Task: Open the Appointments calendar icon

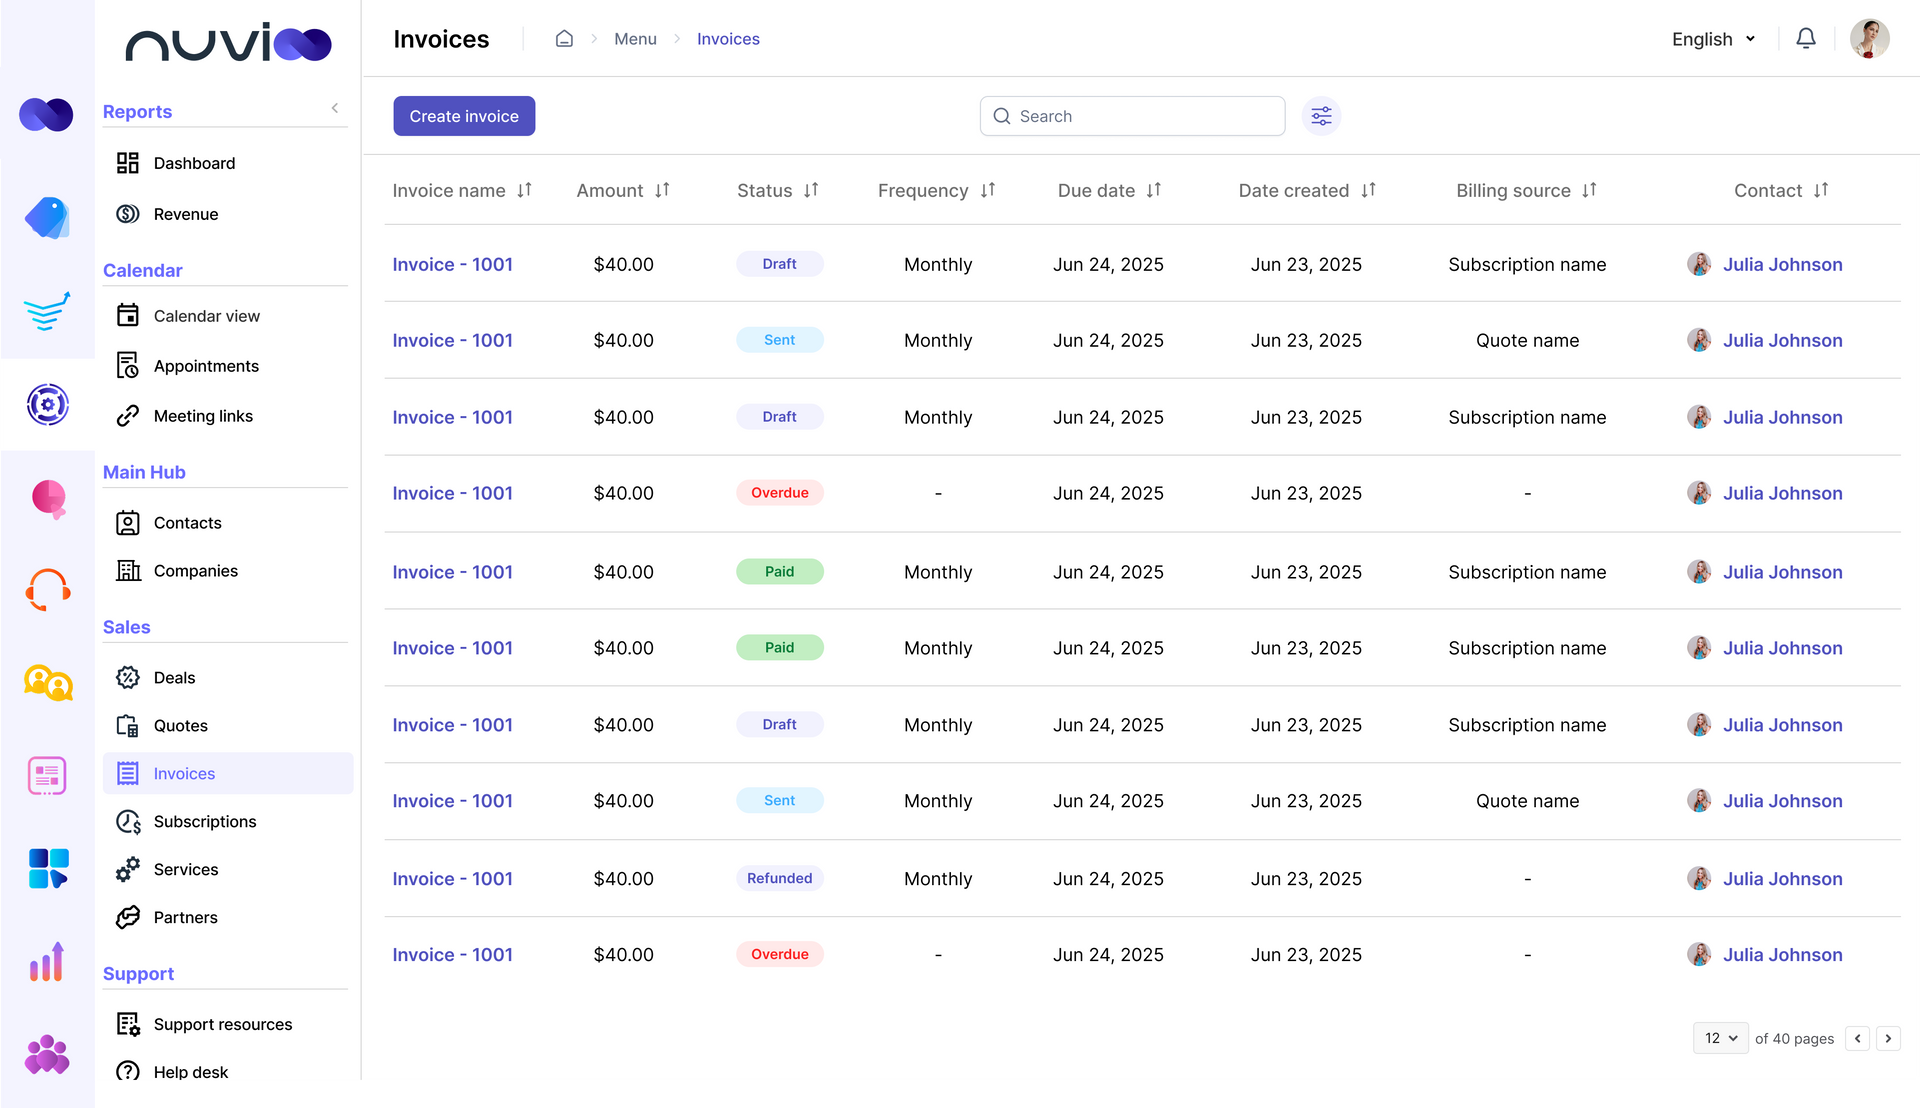Action: coord(128,365)
